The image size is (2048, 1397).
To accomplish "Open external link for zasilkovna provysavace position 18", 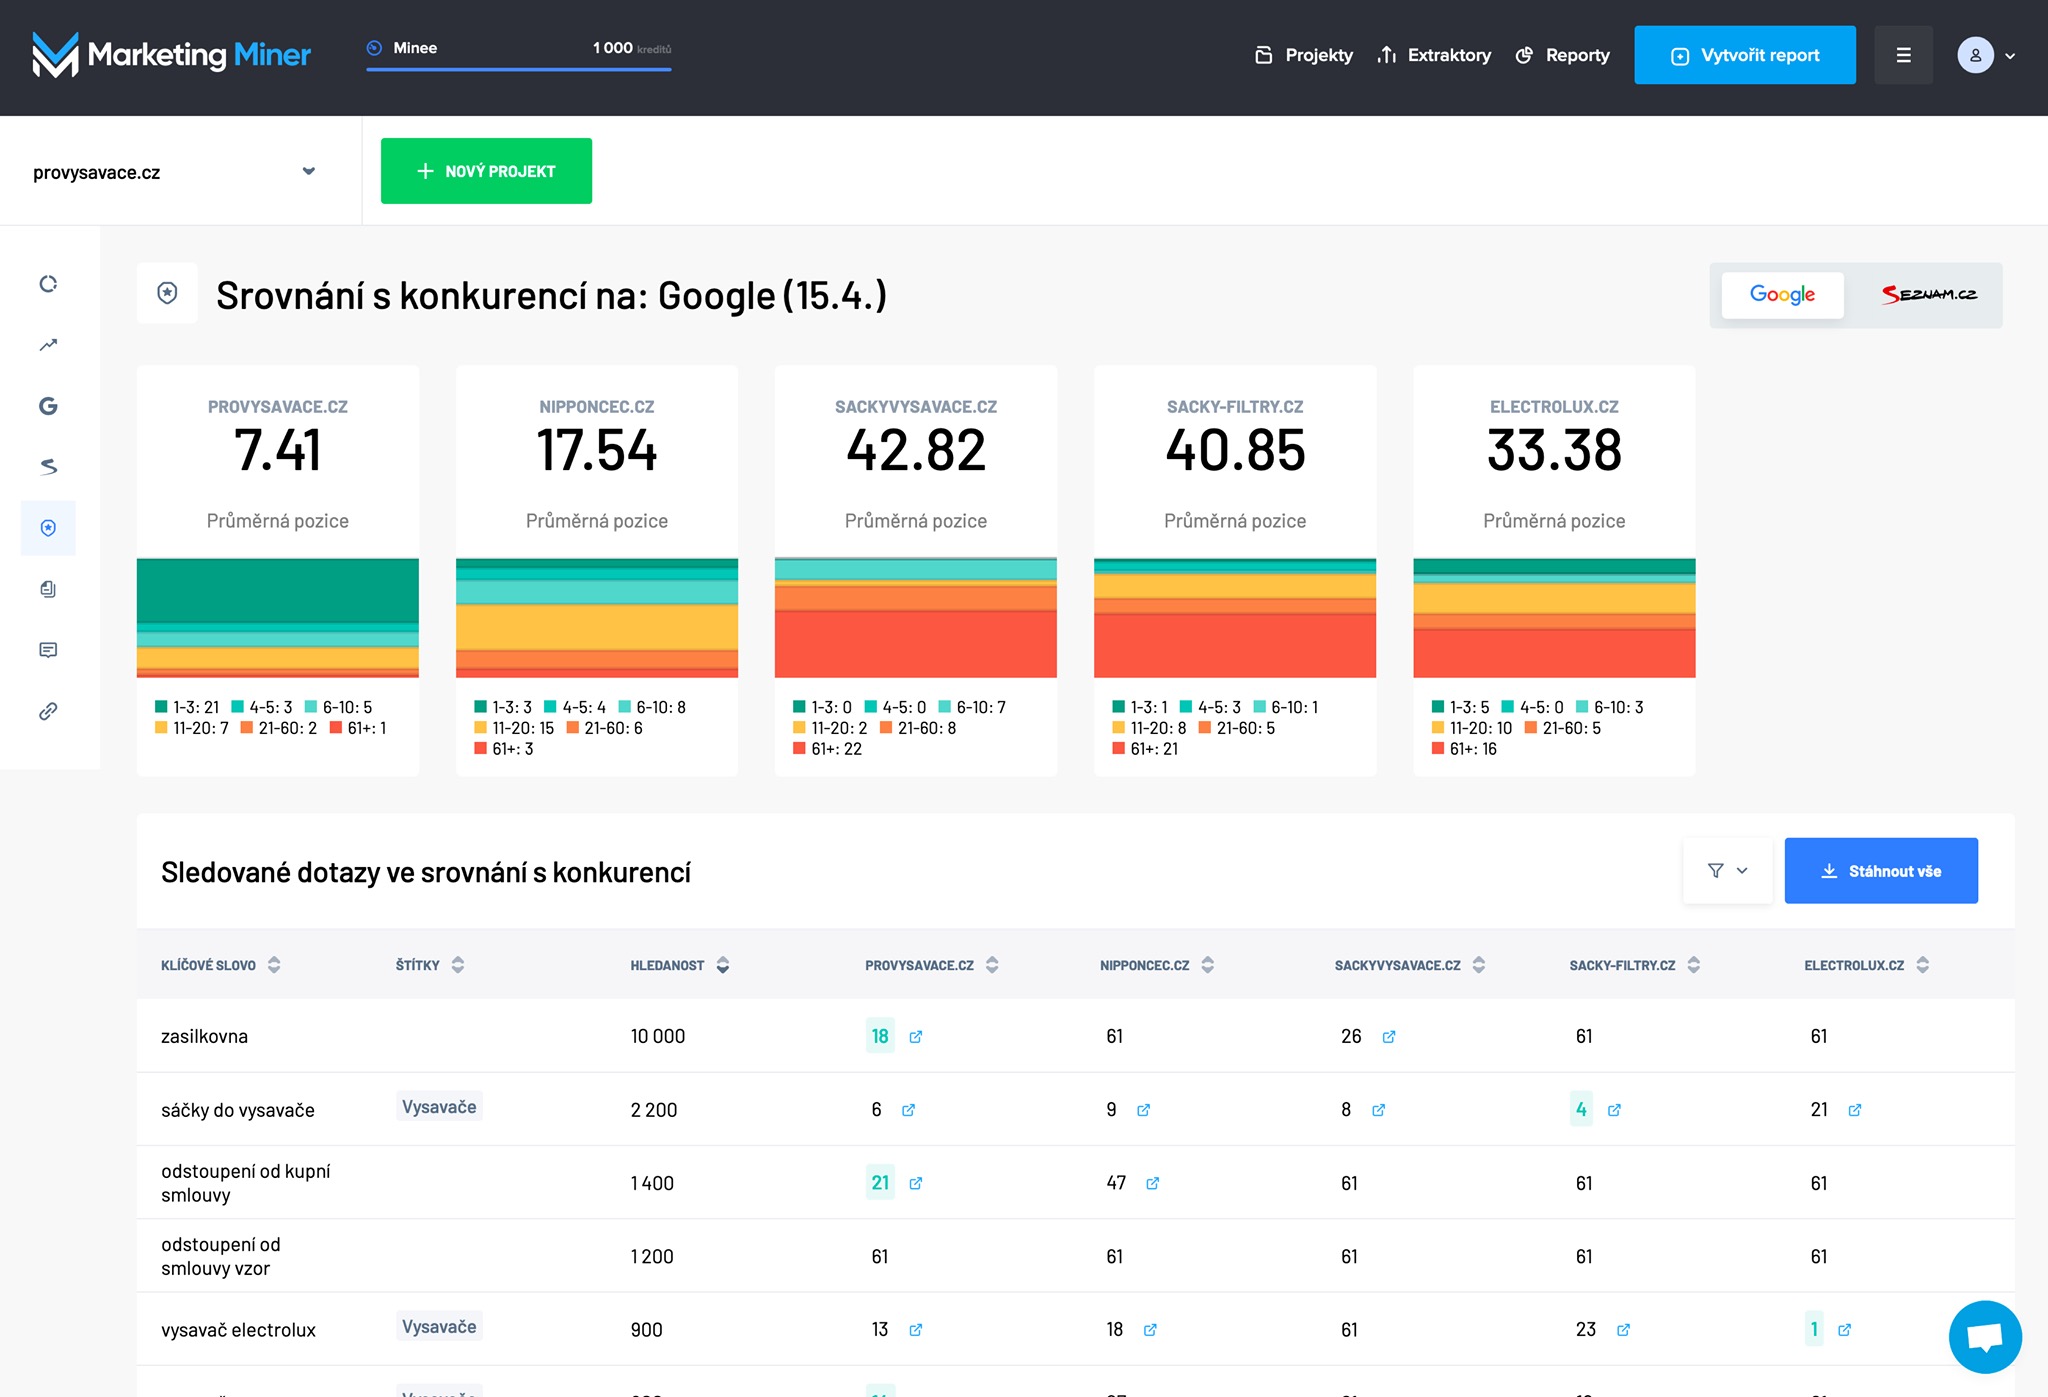I will tap(915, 1037).
